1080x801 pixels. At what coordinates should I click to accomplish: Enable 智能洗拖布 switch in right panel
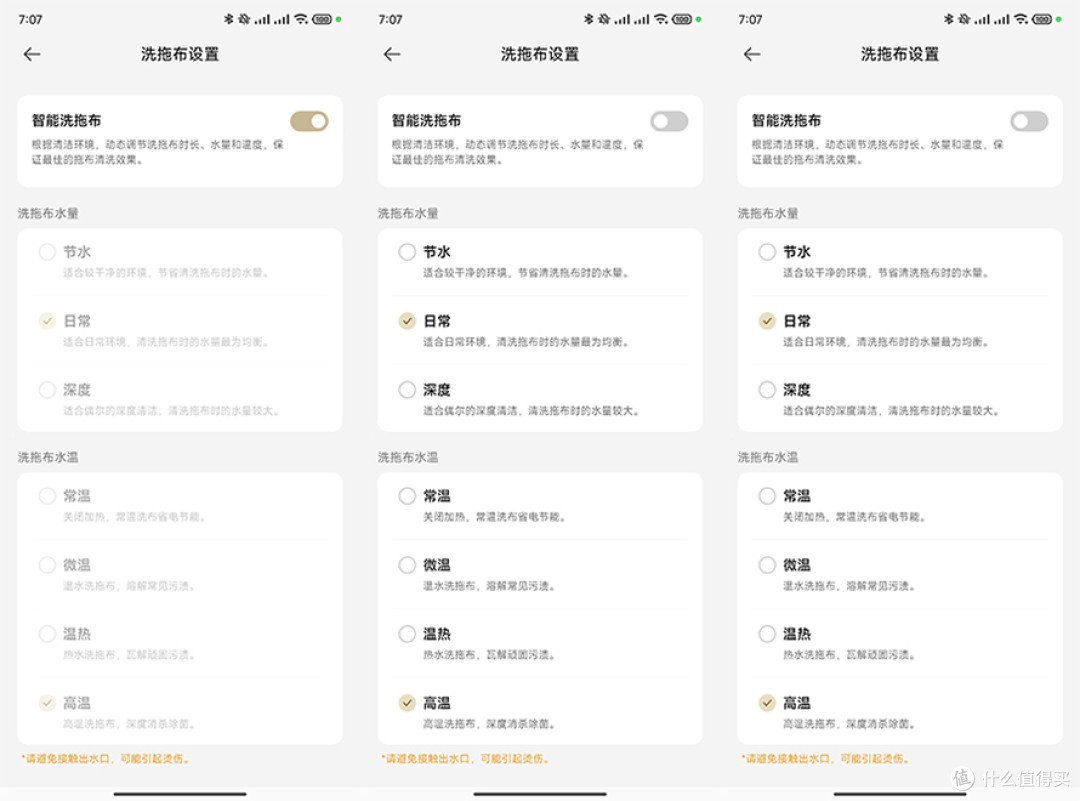[x=1030, y=122]
